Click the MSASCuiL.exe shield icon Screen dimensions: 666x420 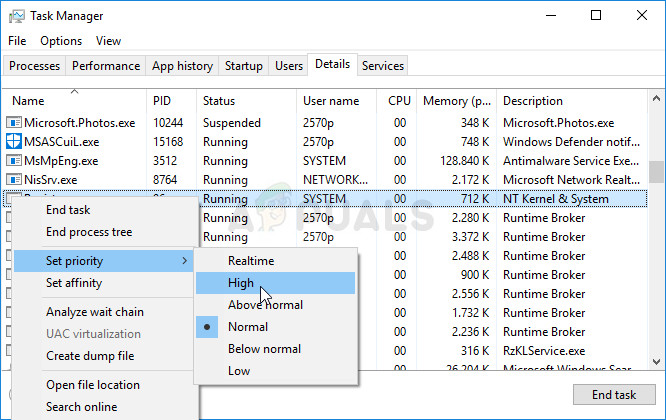pos(14,141)
